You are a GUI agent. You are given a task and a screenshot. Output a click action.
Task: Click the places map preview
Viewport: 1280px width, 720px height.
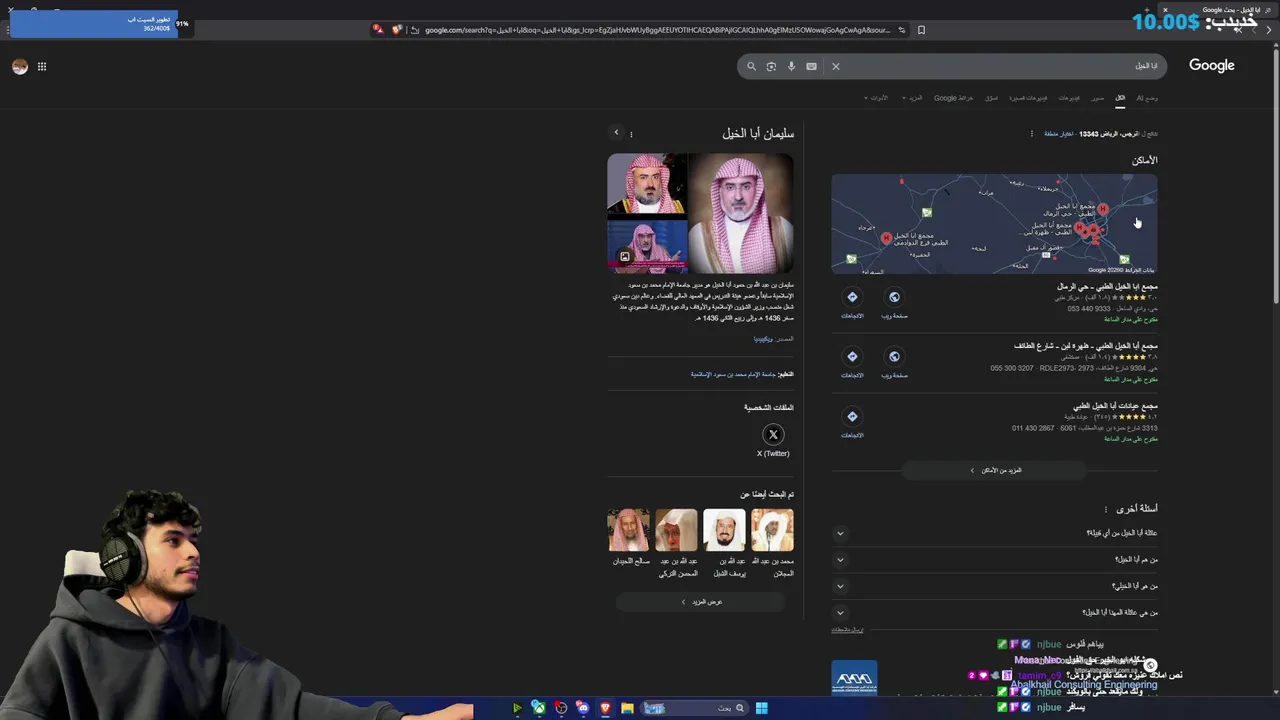994,224
